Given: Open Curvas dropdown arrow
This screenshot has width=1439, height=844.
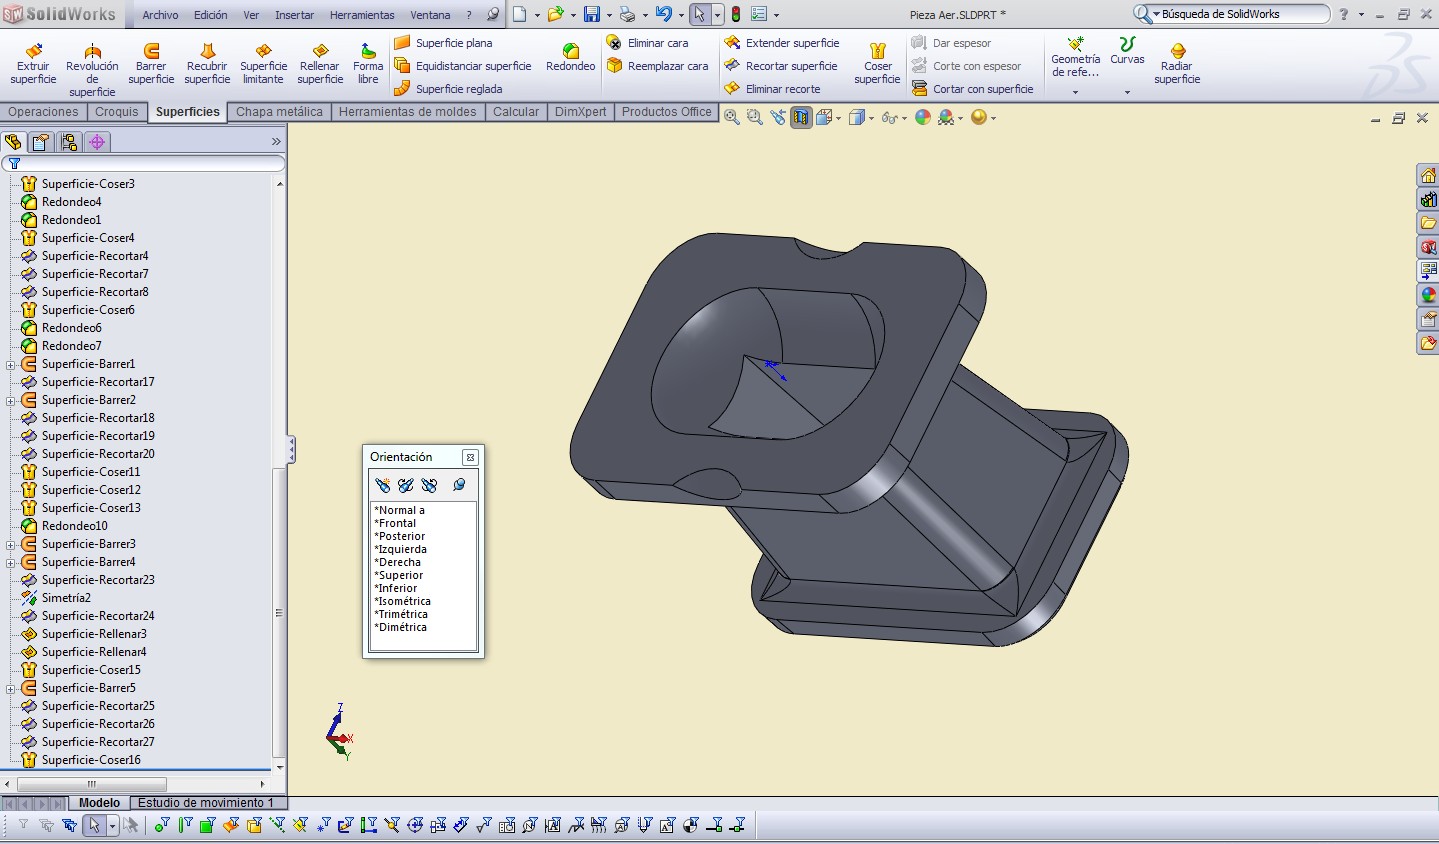Looking at the screenshot, I should (x=1127, y=92).
